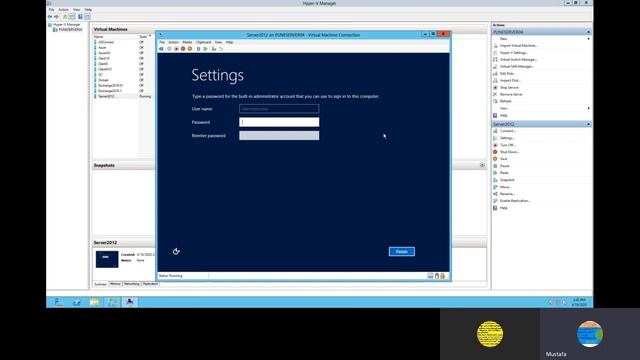This screenshot has width=640, height=360.
Task: Click Show/Hide Console Tree toolbar icon
Action: coord(72,17)
